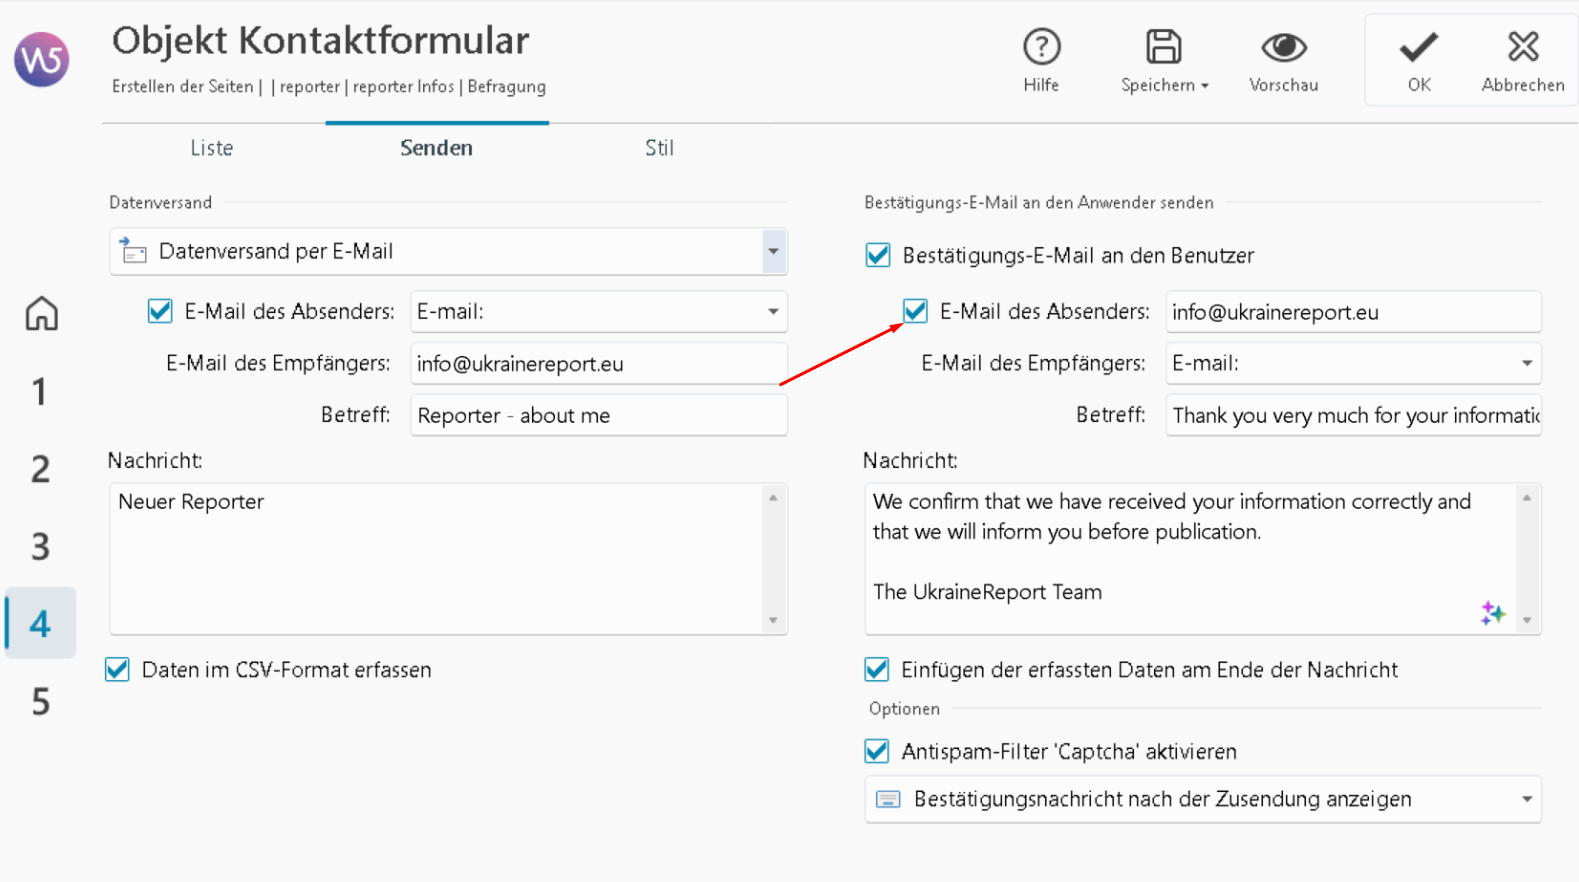
Task: Open the Vorschau eye preview icon
Action: click(x=1283, y=47)
